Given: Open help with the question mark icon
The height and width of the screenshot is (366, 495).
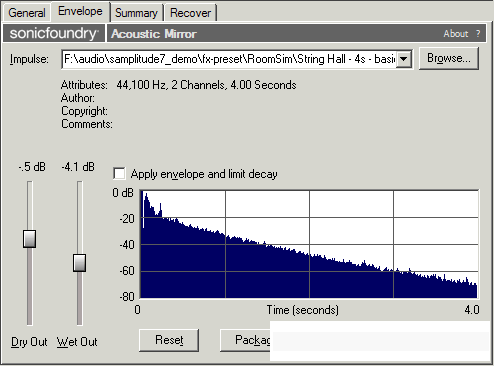Looking at the screenshot, I should click(478, 34).
